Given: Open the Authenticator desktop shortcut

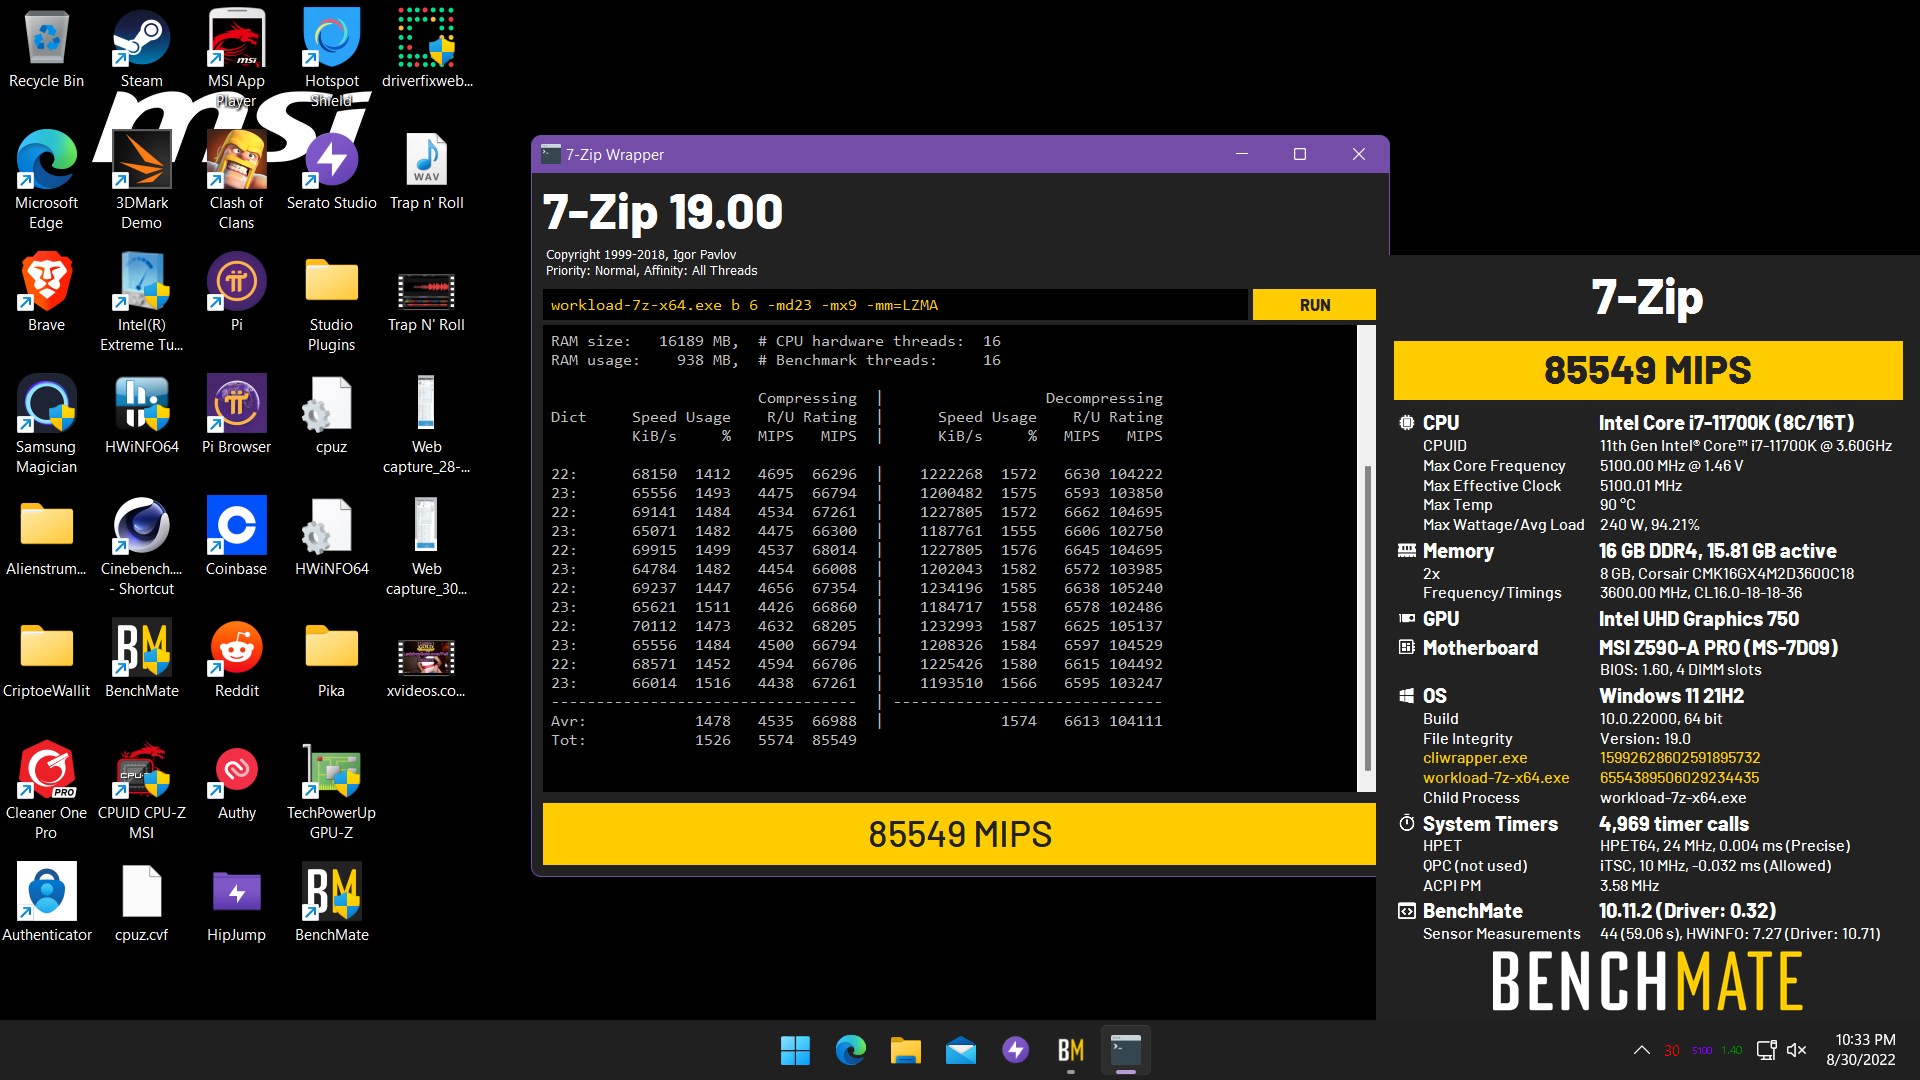Looking at the screenshot, I should click(x=46, y=902).
